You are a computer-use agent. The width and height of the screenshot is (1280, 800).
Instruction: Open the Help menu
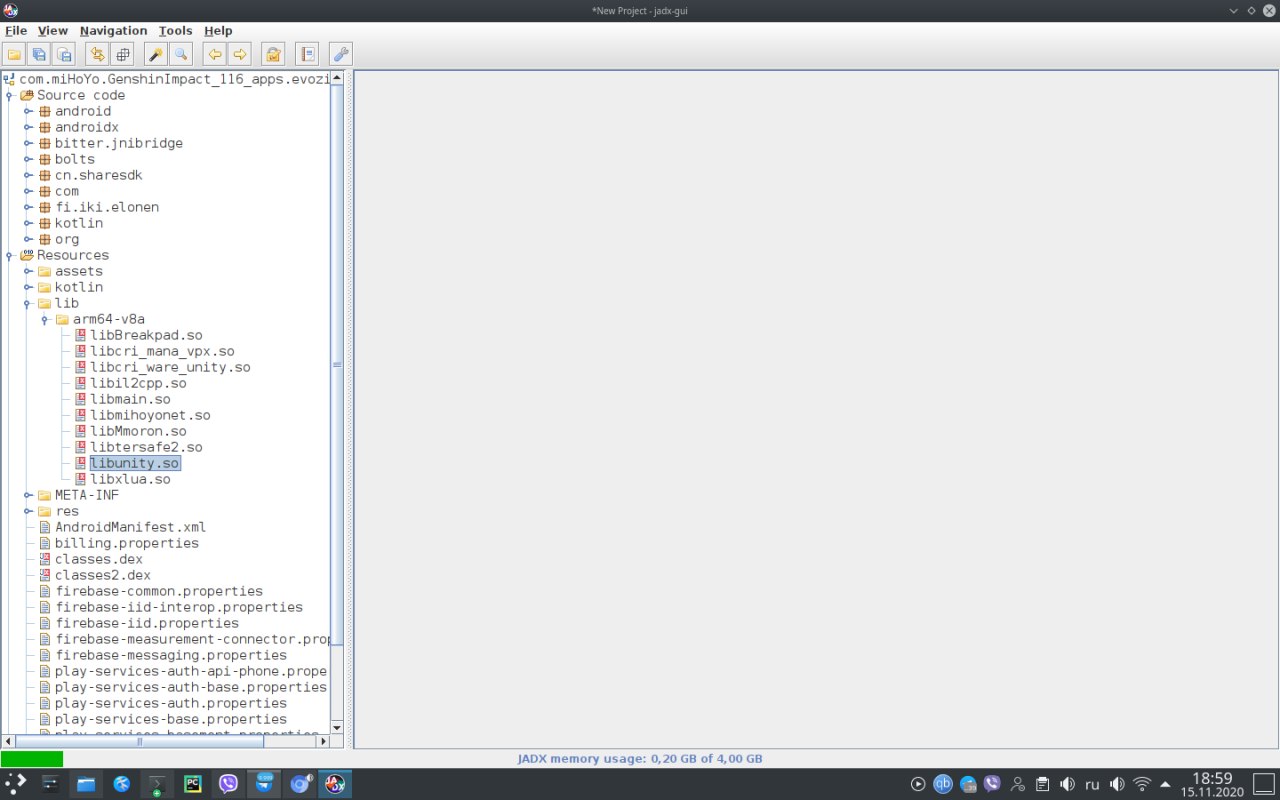pos(218,31)
